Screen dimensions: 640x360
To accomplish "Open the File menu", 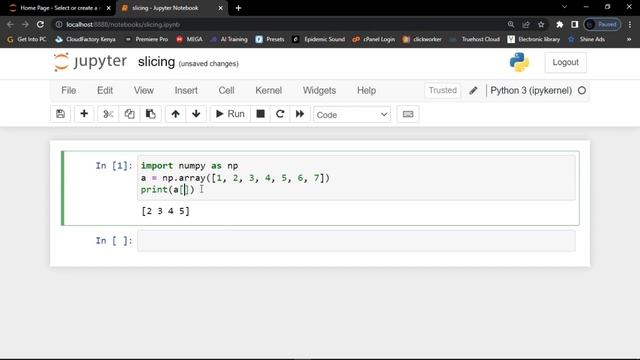I will click(69, 91).
